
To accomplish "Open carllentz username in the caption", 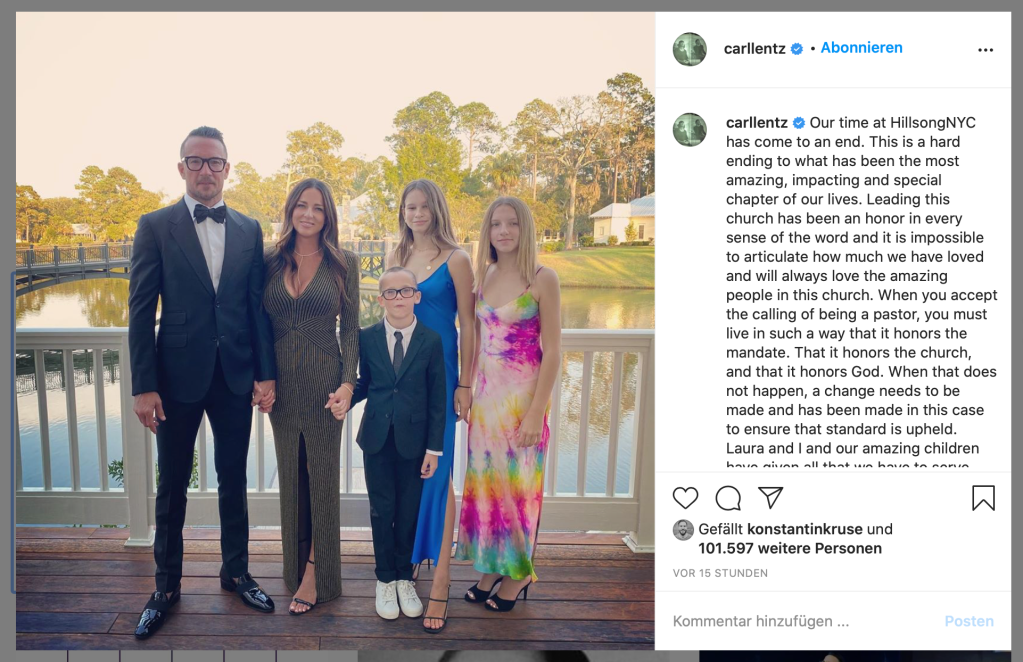I will point(756,123).
